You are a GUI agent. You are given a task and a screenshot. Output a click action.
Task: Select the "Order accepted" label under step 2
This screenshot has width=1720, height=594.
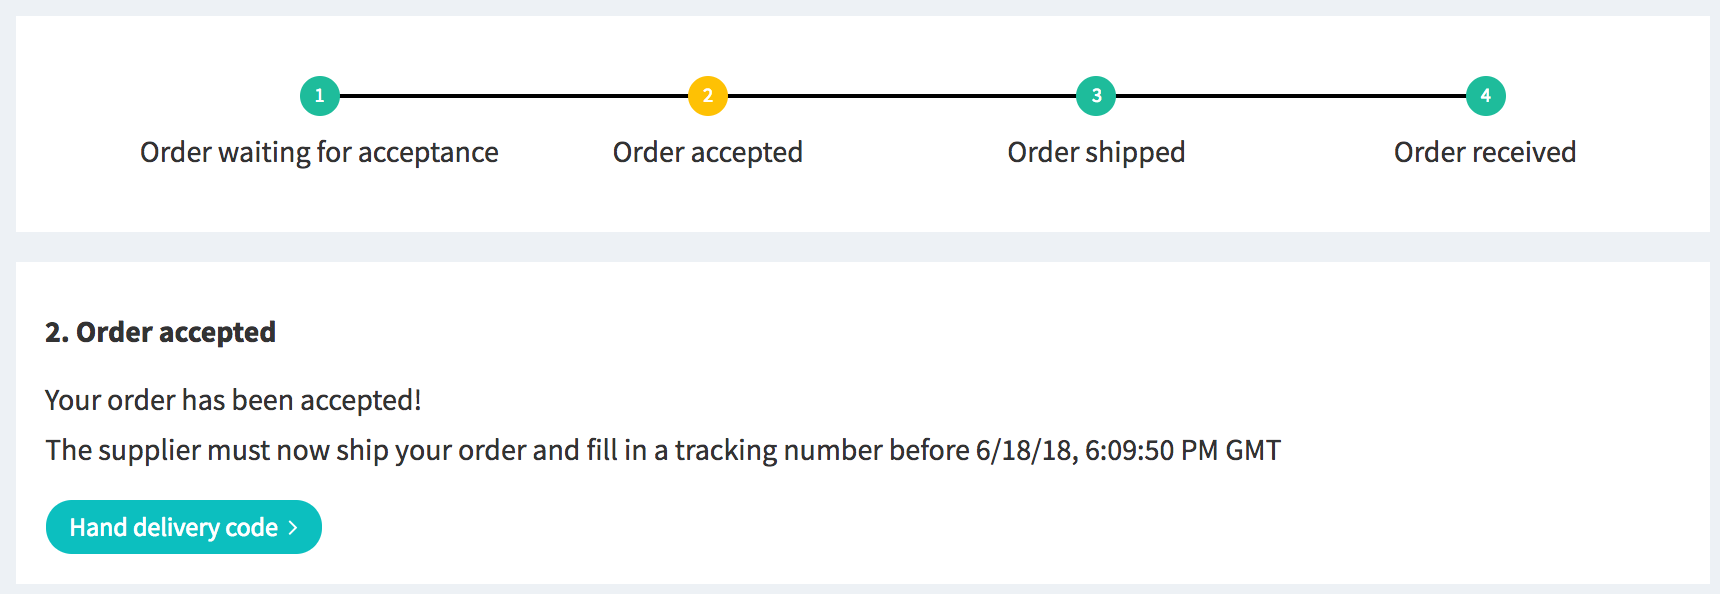point(708,152)
